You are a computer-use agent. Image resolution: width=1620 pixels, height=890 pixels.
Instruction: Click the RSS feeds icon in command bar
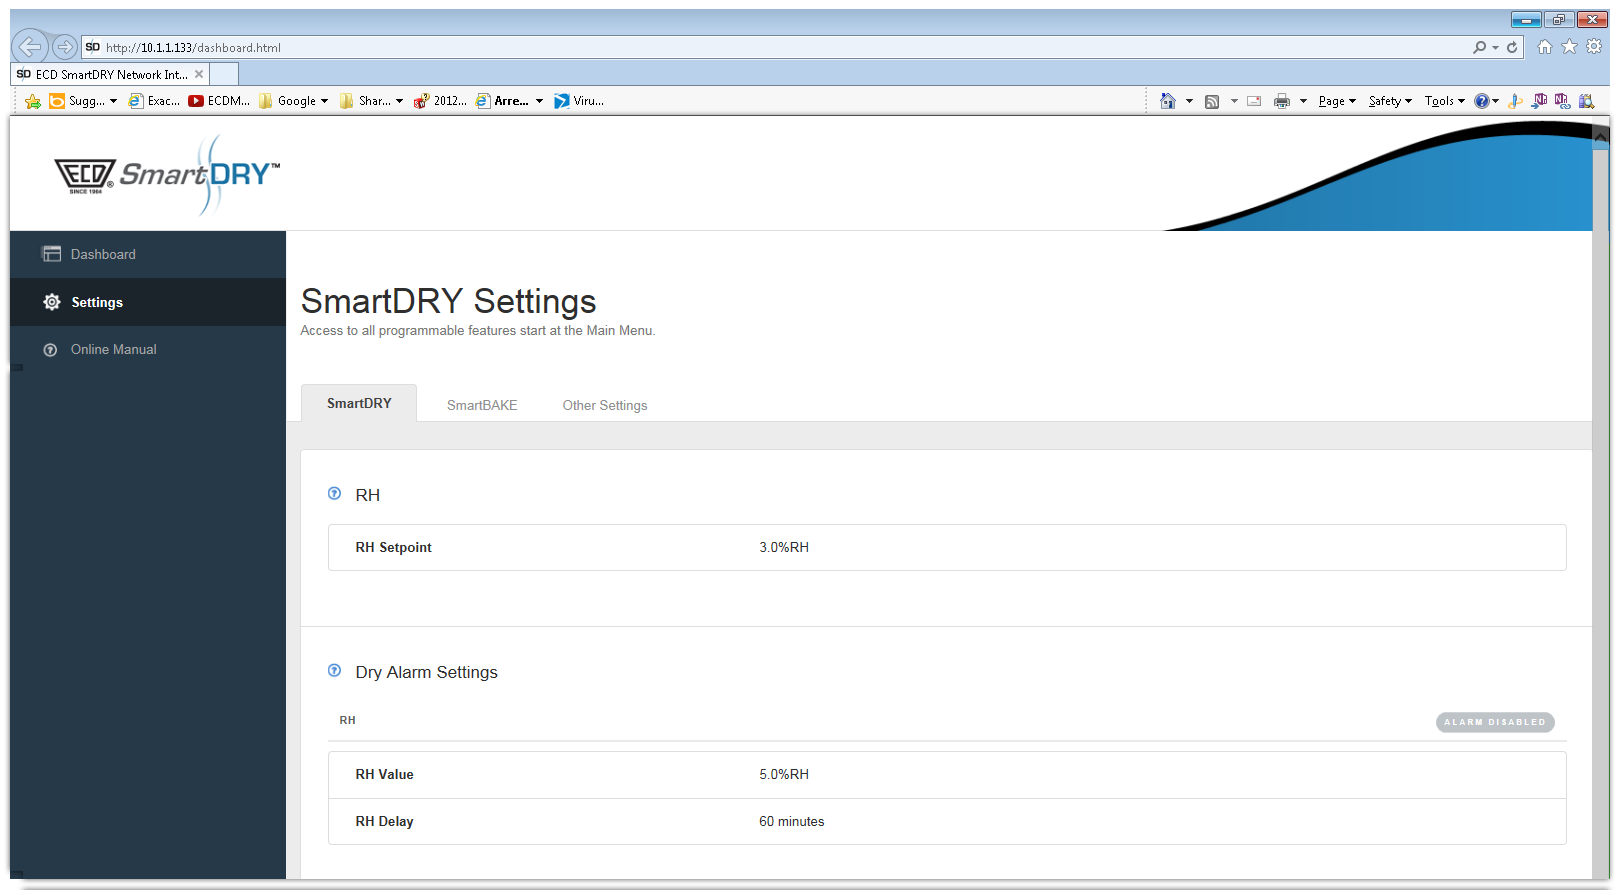1212,101
